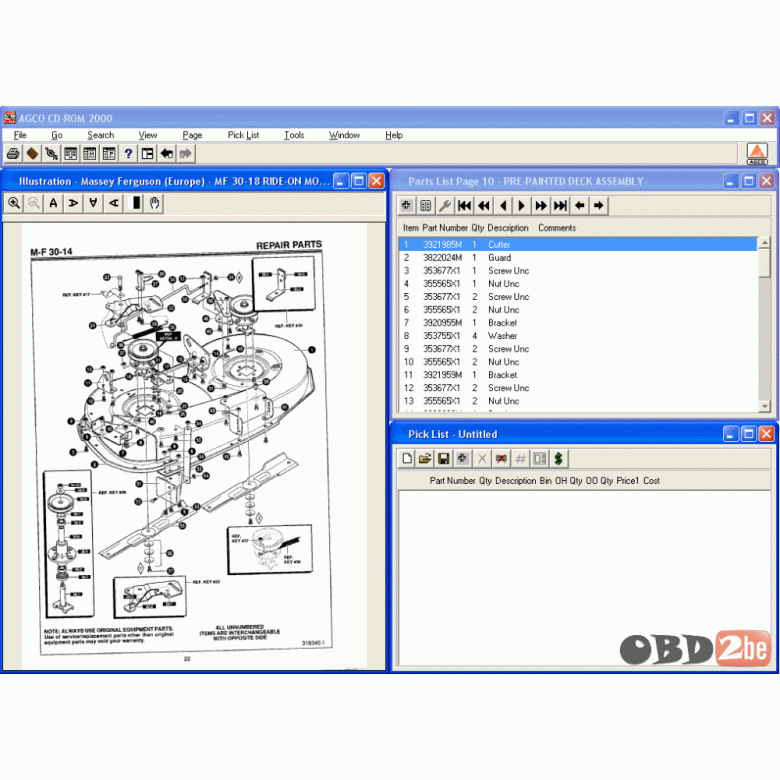The height and width of the screenshot is (780, 780).
Task: Jump to first page in Parts List
Action: coord(464,205)
